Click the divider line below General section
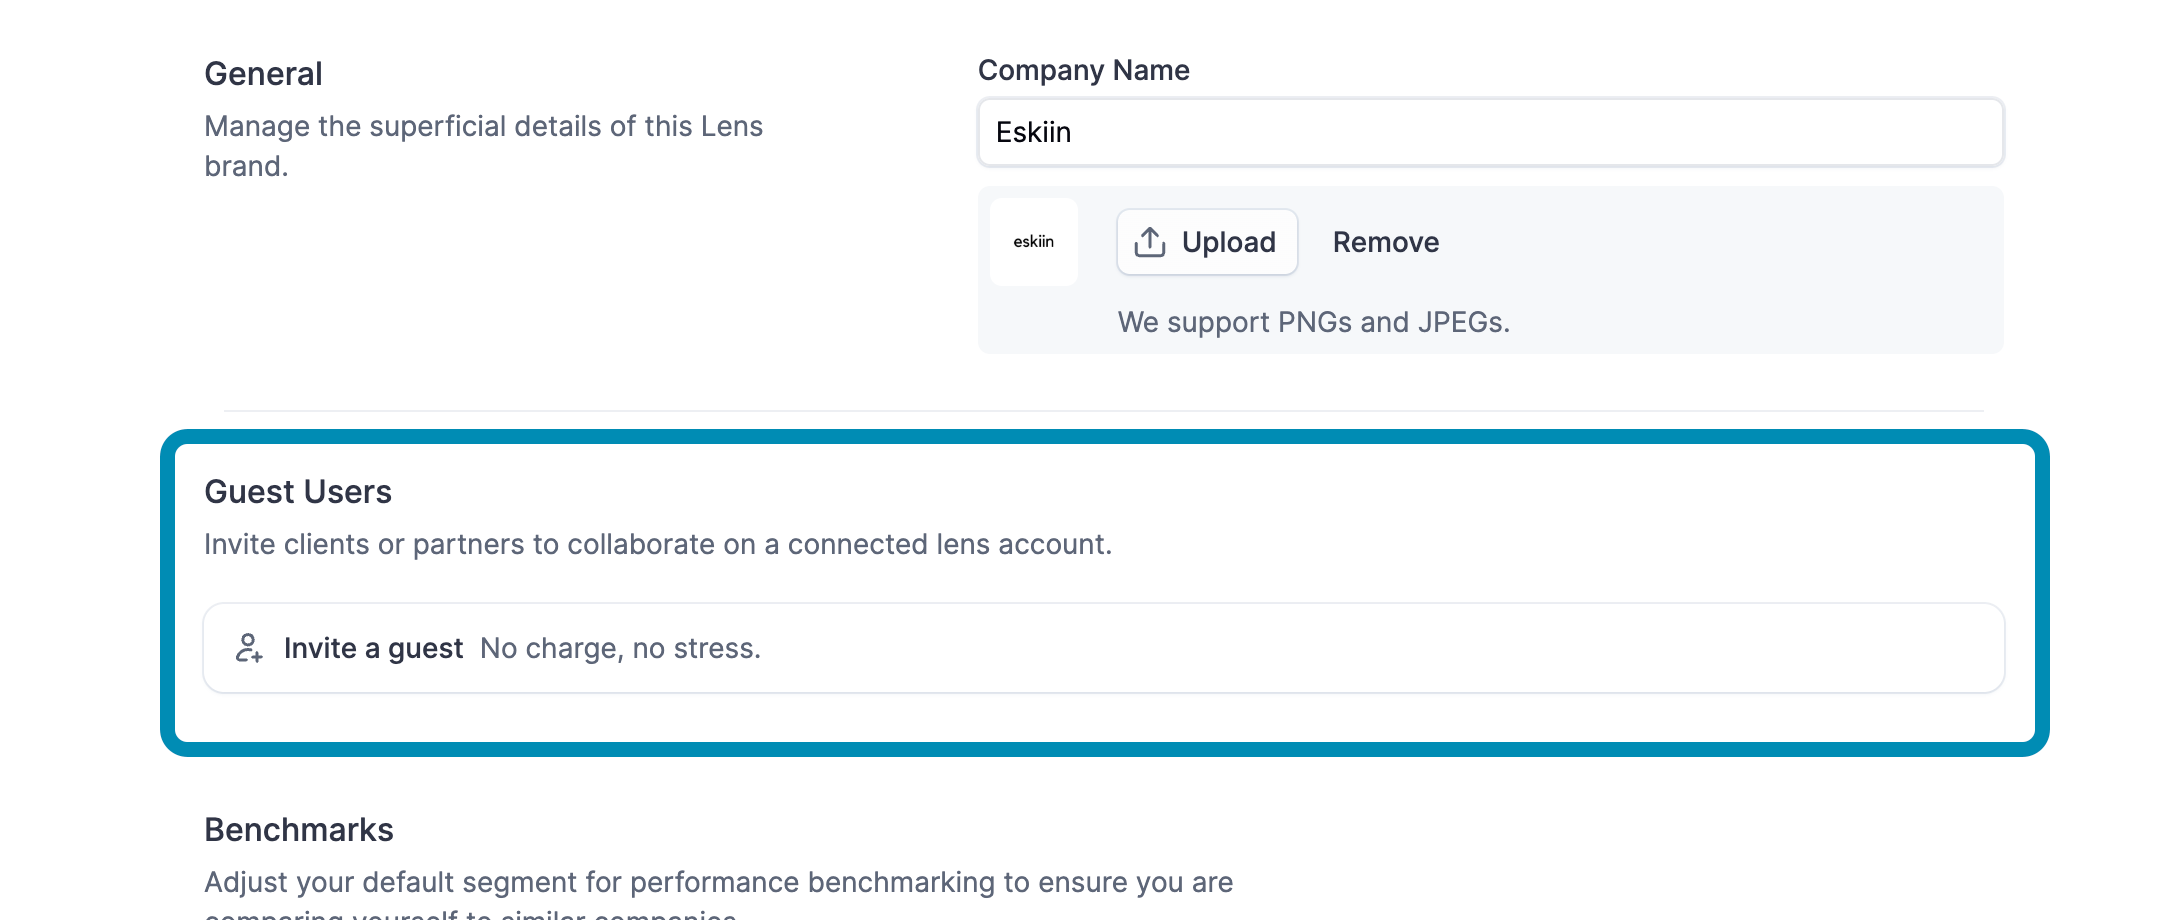This screenshot has height=920, width=2158. pos(1100,411)
